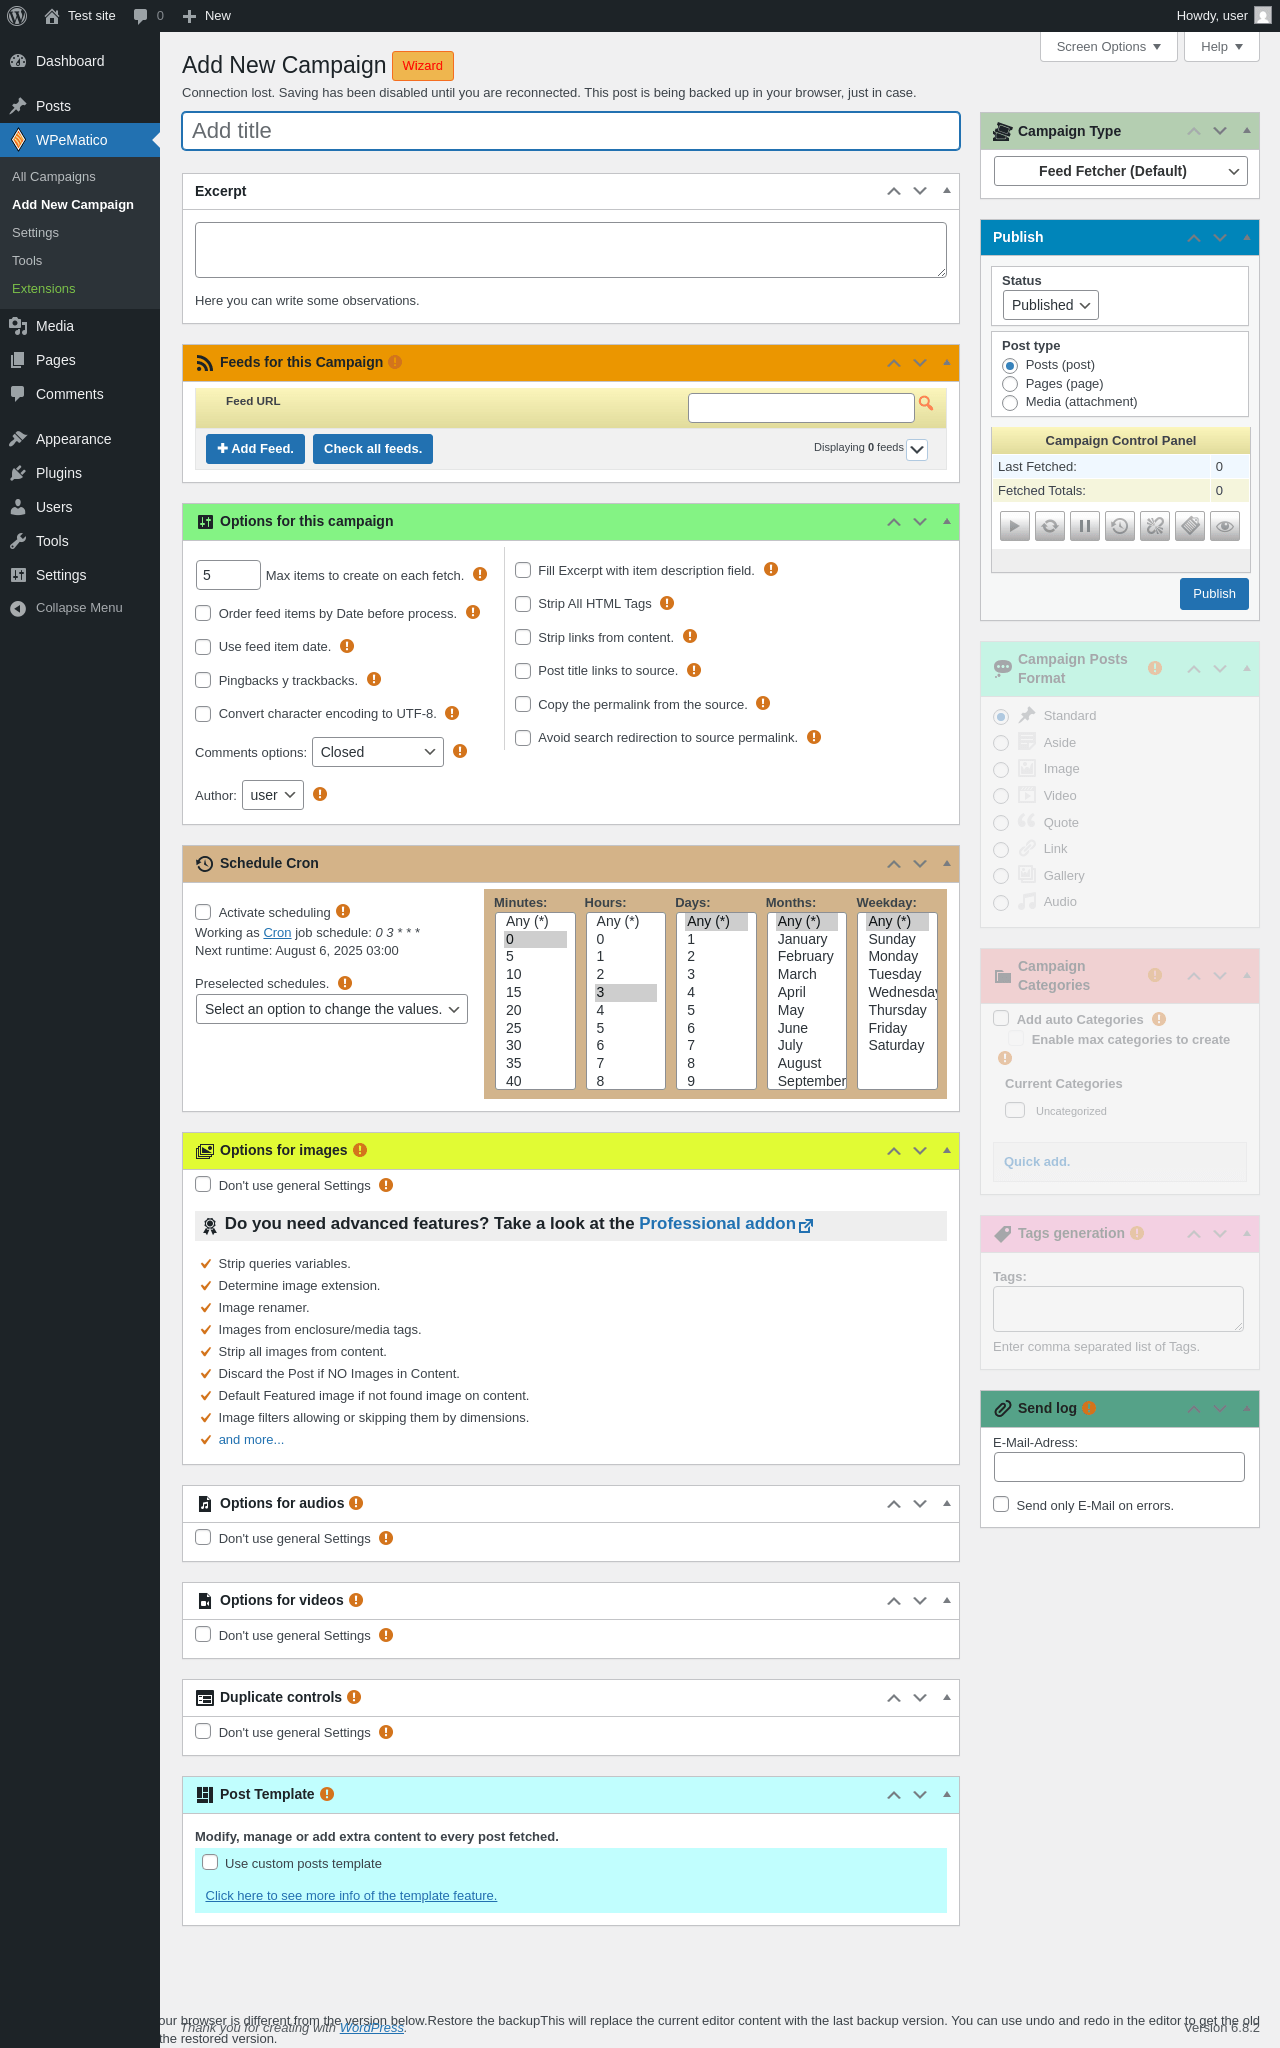Click info icon next to Activate scheduling
This screenshot has height=2048, width=1280.
[x=343, y=911]
